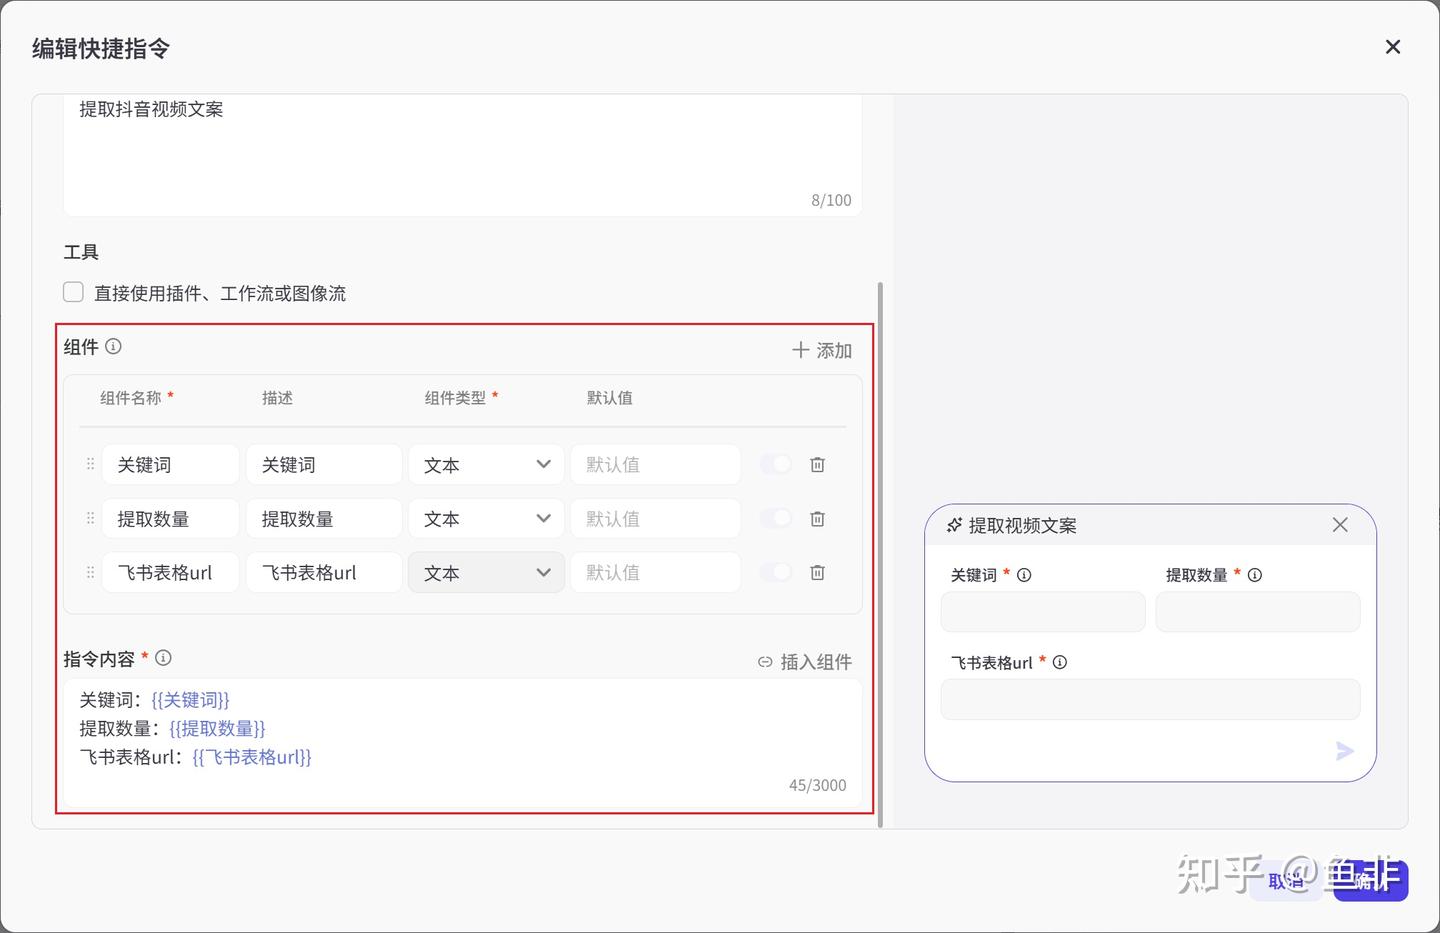
Task: Toggle the switch in 飞书表格url row
Action: point(775,572)
